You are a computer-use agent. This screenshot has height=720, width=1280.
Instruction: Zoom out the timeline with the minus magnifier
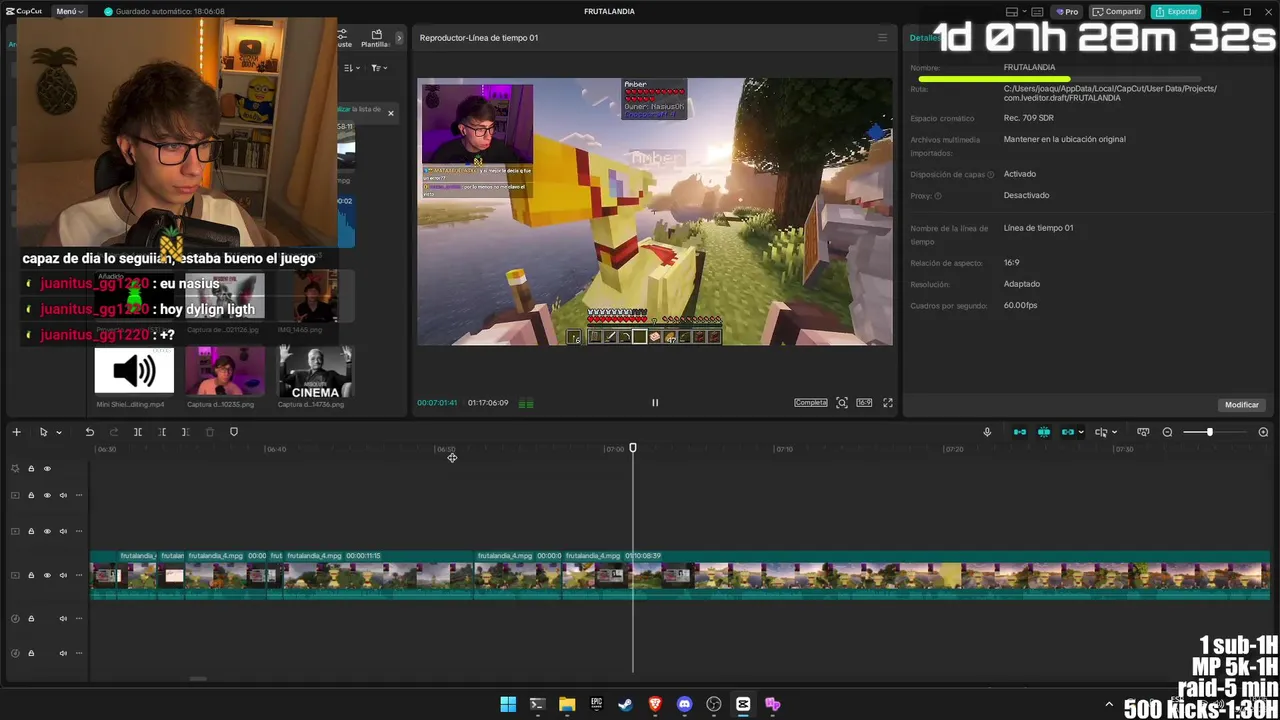coord(1167,432)
